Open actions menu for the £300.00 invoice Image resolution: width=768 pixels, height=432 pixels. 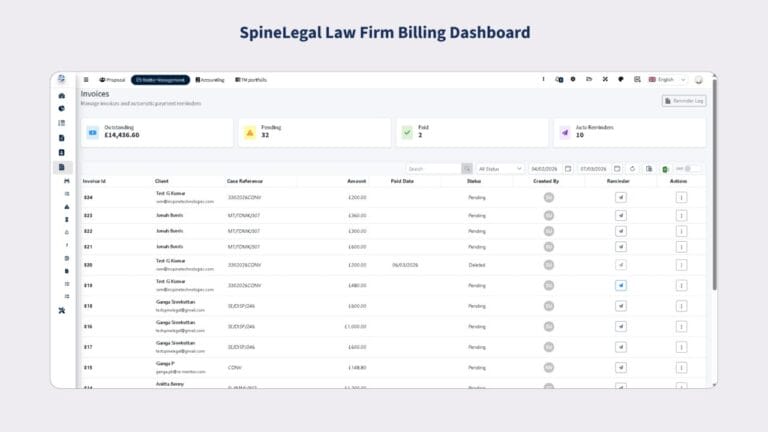click(681, 231)
